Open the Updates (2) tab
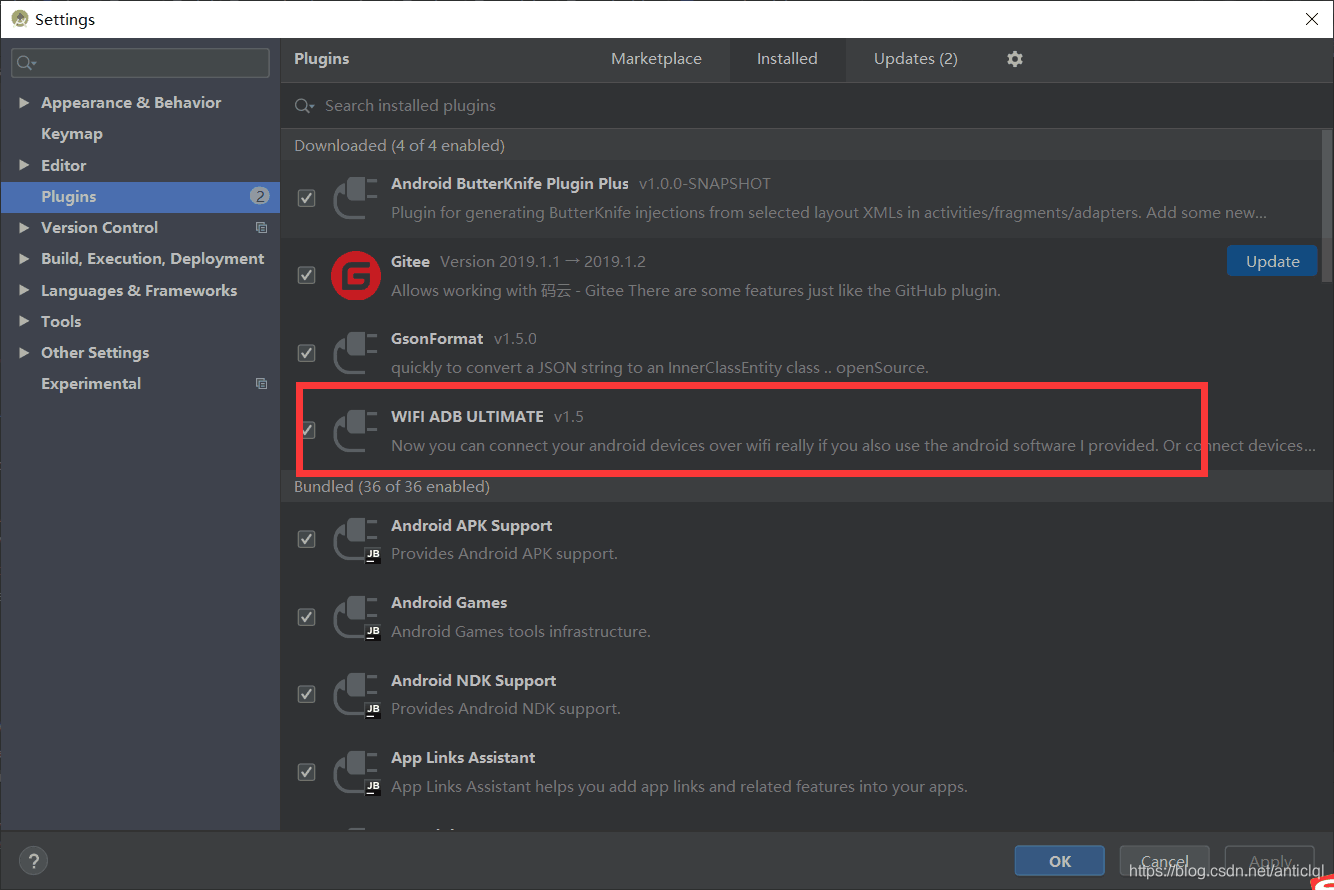The width and height of the screenshot is (1334, 890). (915, 59)
